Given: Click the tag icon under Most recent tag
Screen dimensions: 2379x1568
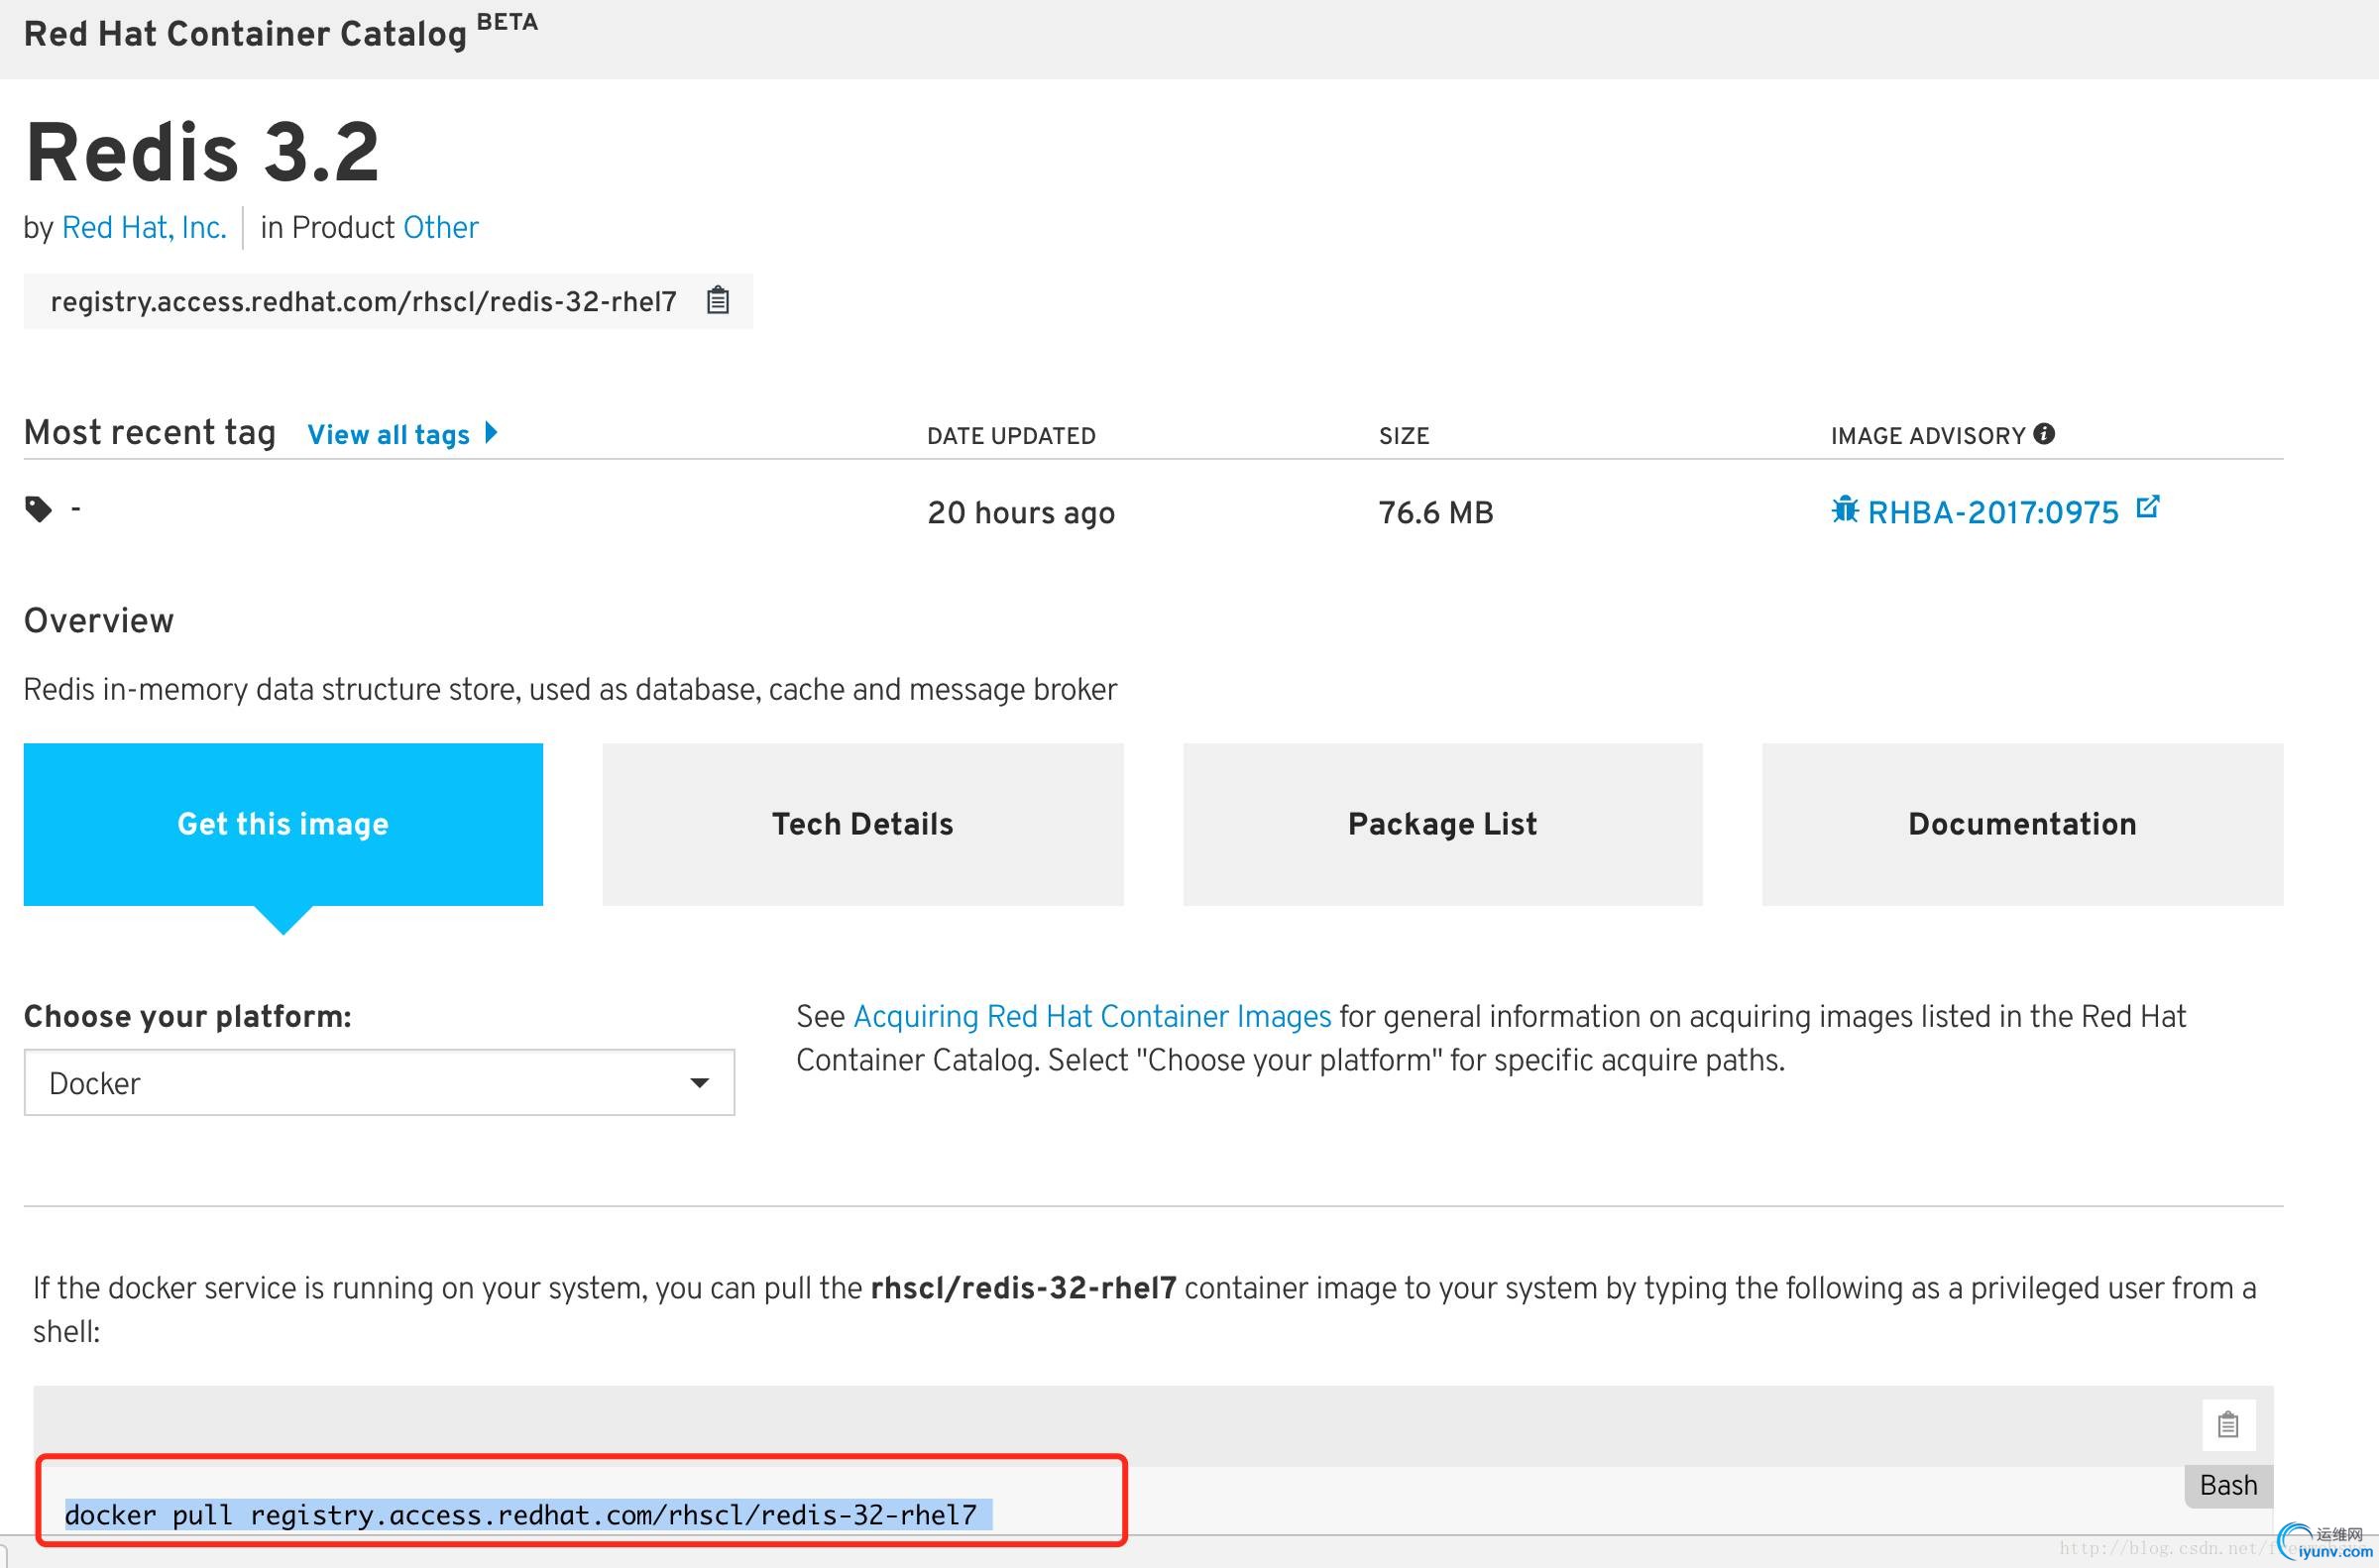Looking at the screenshot, I should 38,509.
